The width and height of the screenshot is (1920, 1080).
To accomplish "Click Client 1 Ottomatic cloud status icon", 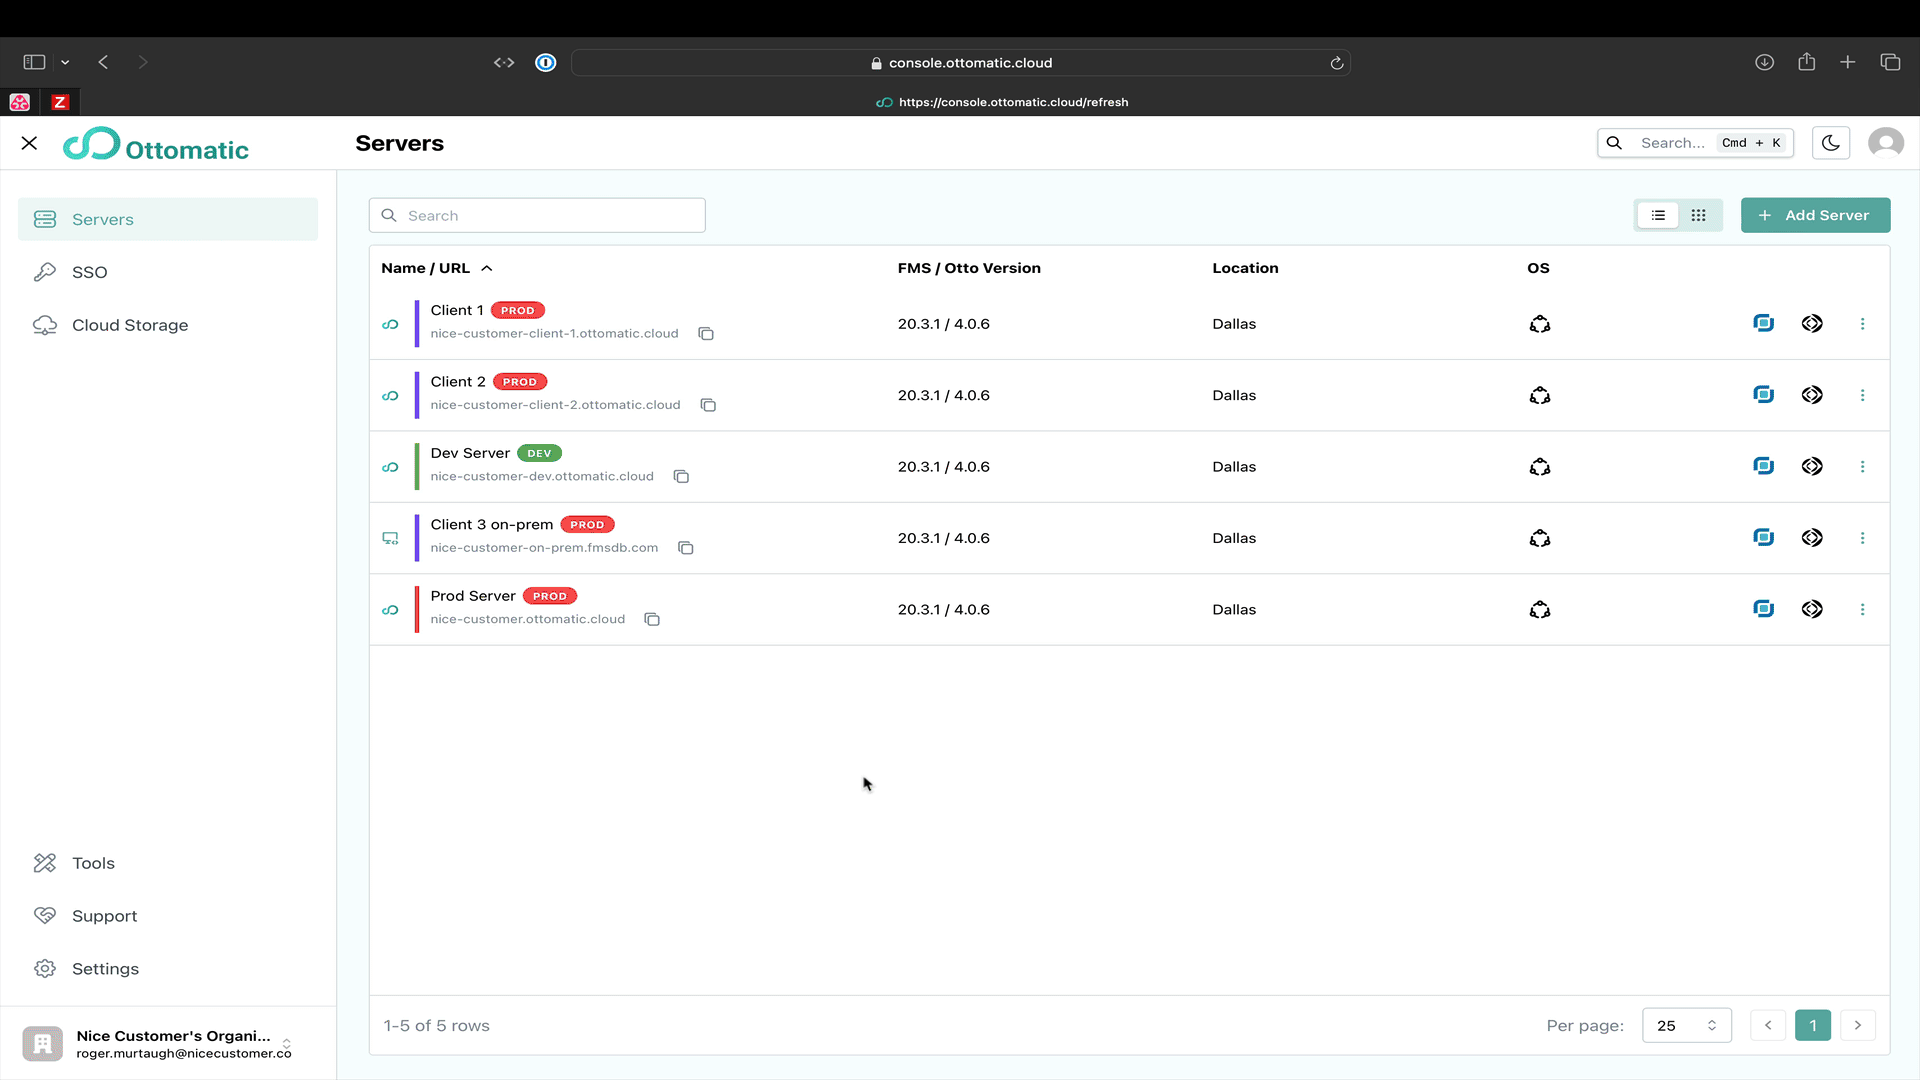I will pos(390,324).
